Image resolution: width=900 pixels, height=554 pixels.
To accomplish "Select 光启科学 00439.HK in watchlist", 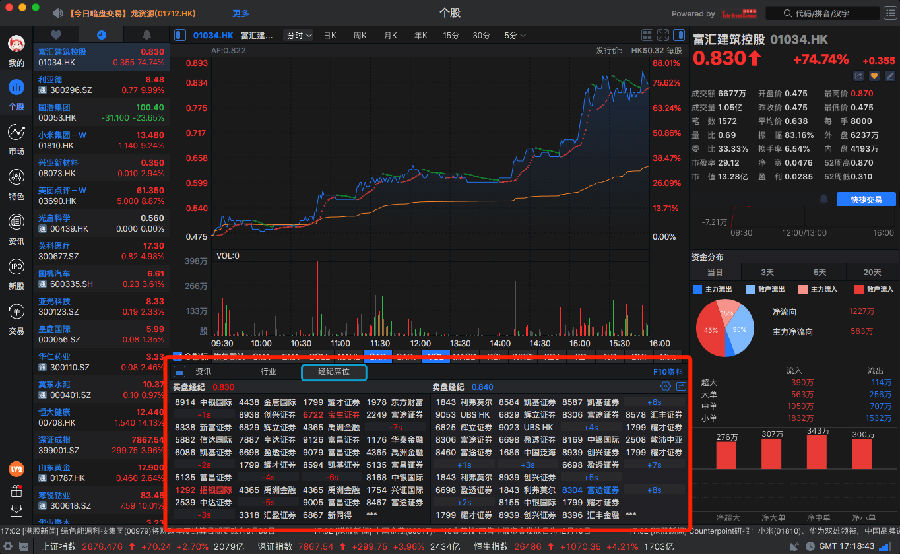I will tap(102, 223).
